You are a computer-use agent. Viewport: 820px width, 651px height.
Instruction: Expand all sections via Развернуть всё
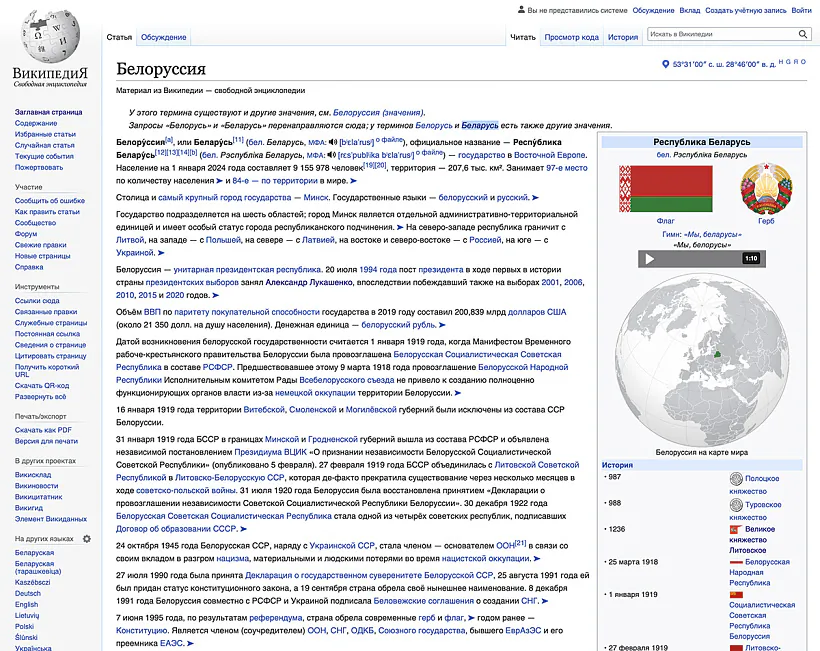40,396
